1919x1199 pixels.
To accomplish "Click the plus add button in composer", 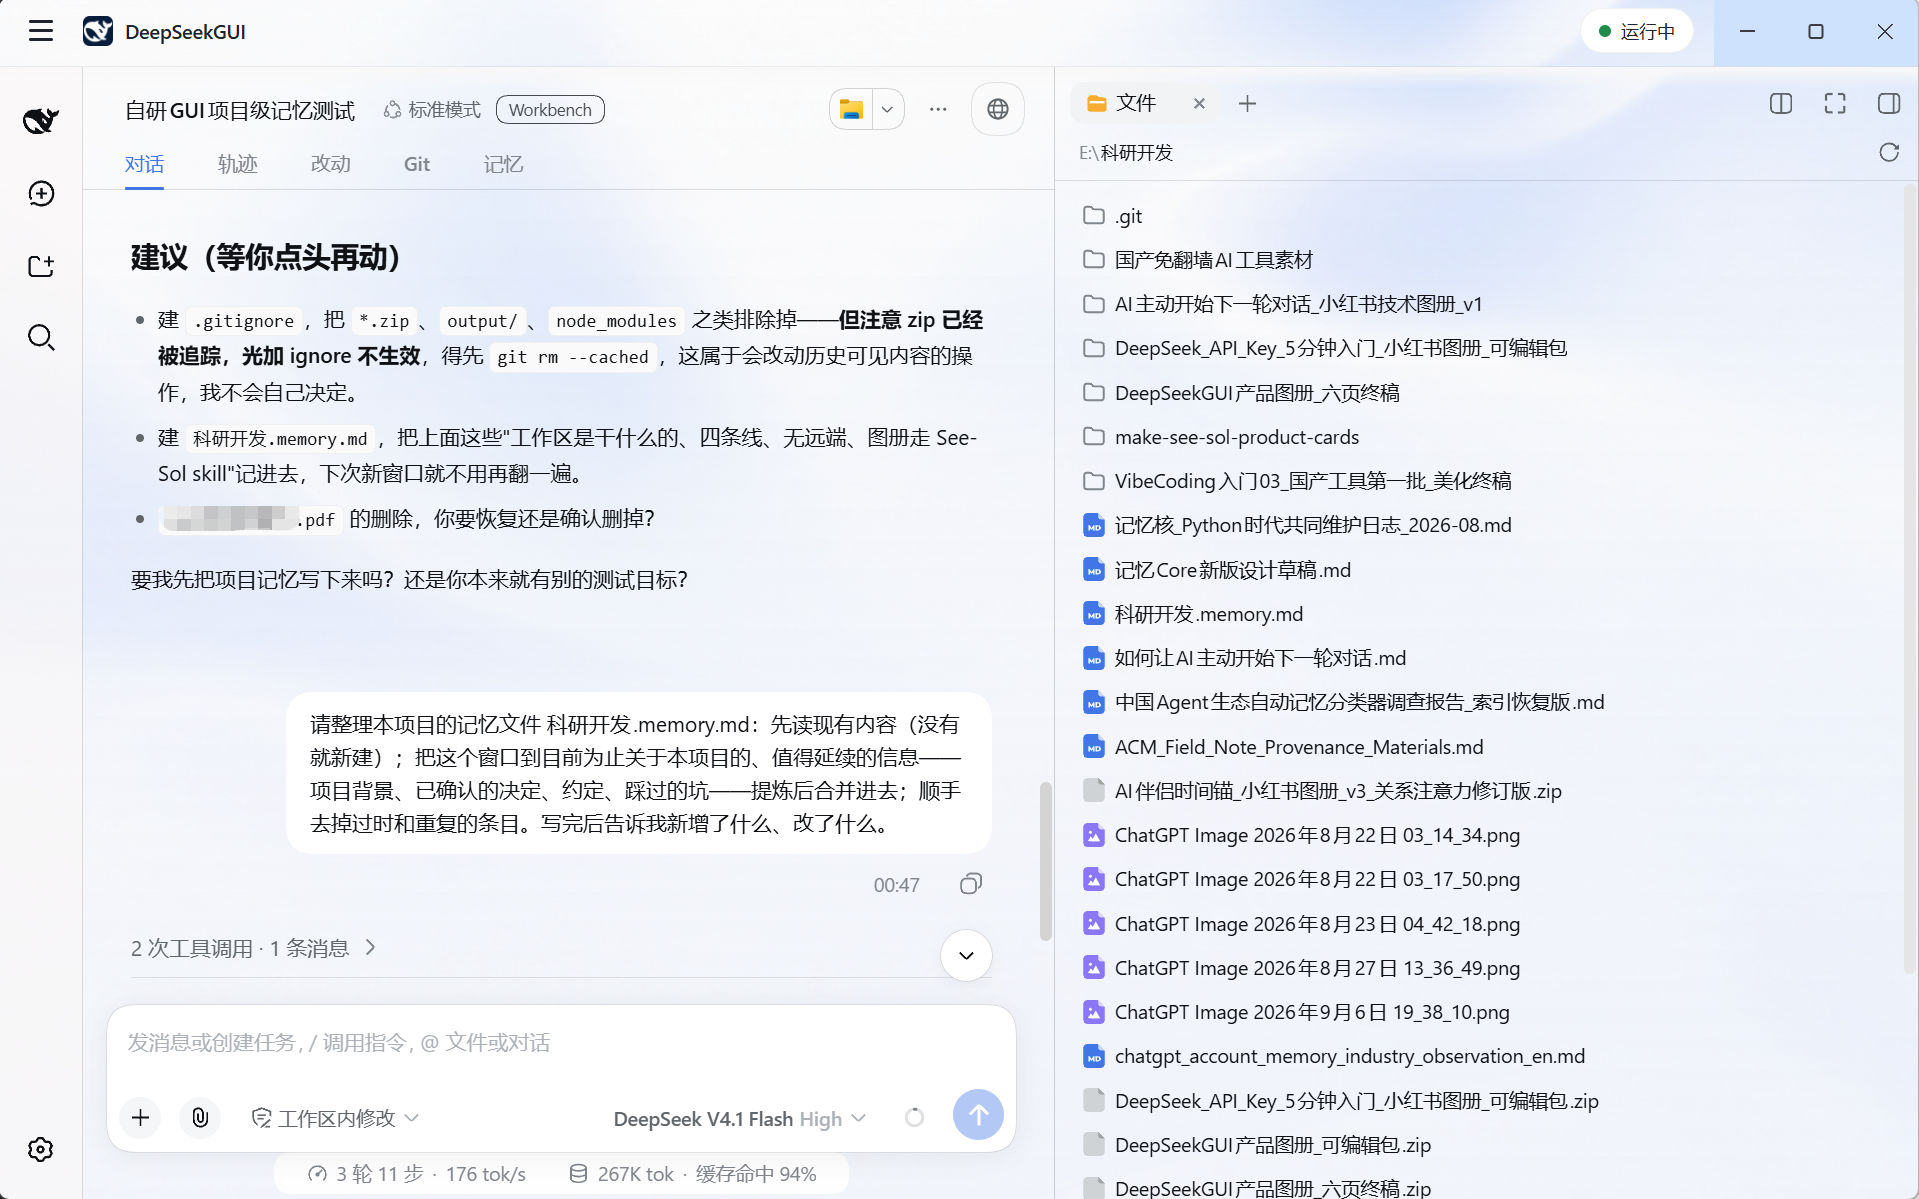I will pyautogui.click(x=141, y=1117).
